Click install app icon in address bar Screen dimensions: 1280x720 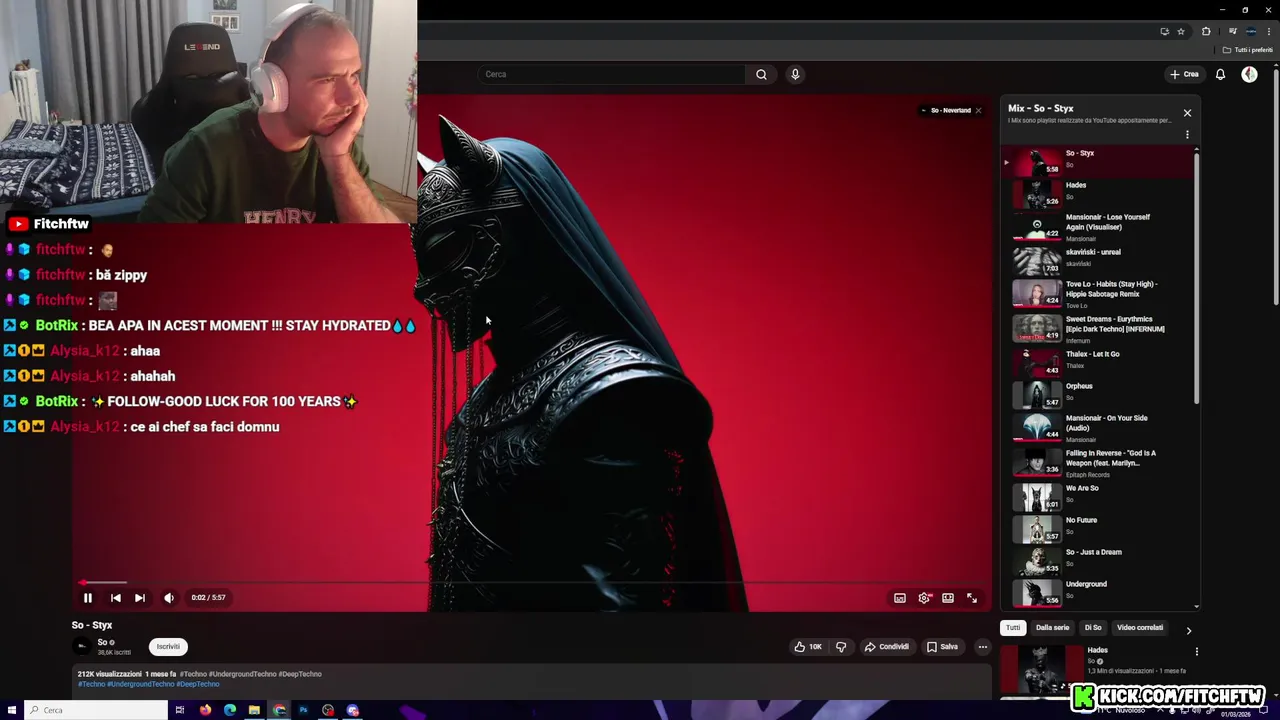pos(1164,31)
